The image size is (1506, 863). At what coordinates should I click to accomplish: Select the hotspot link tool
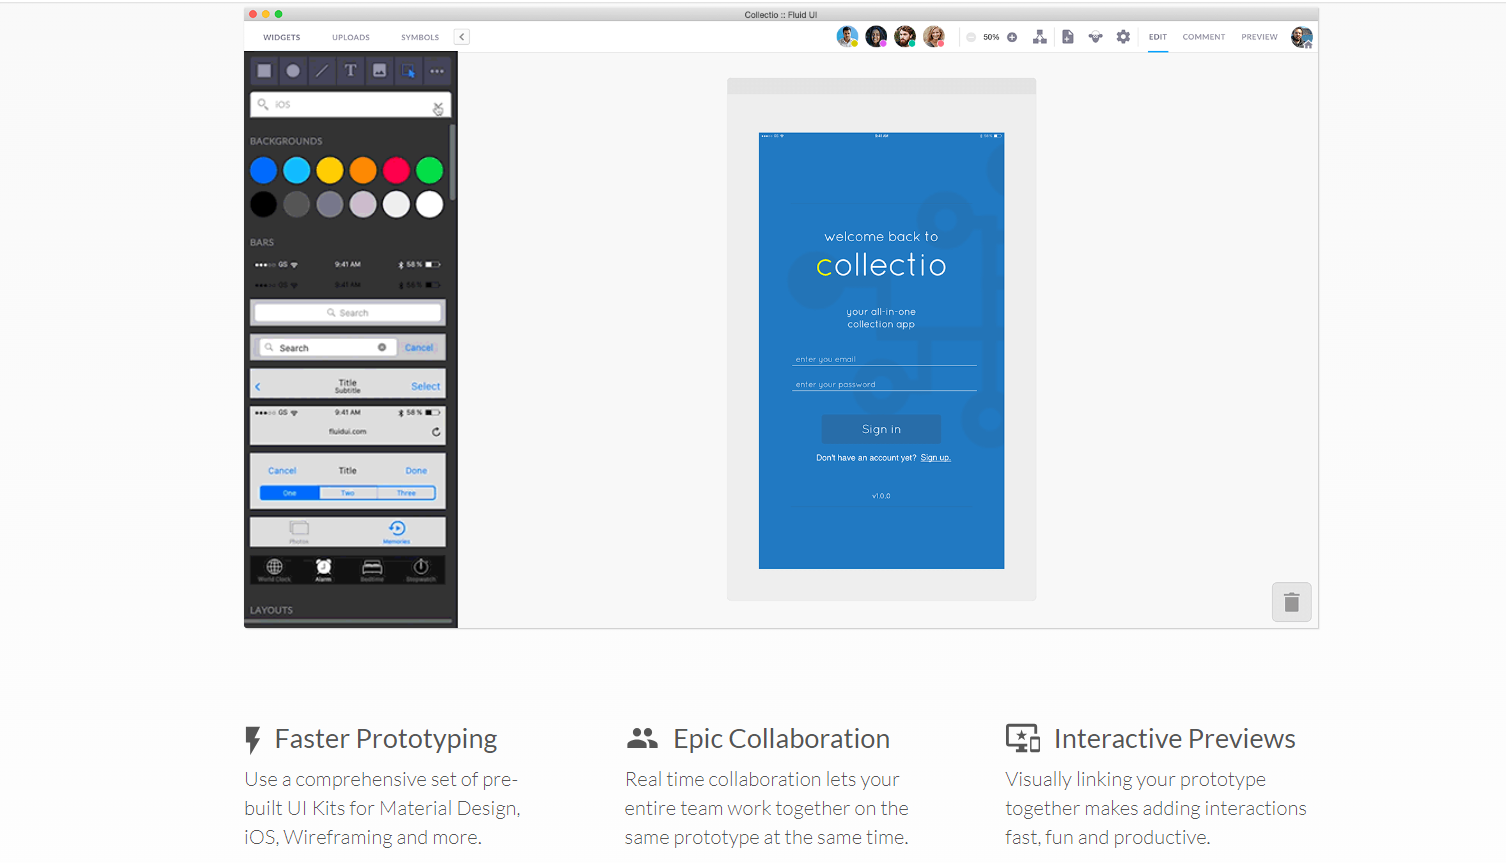(408, 71)
